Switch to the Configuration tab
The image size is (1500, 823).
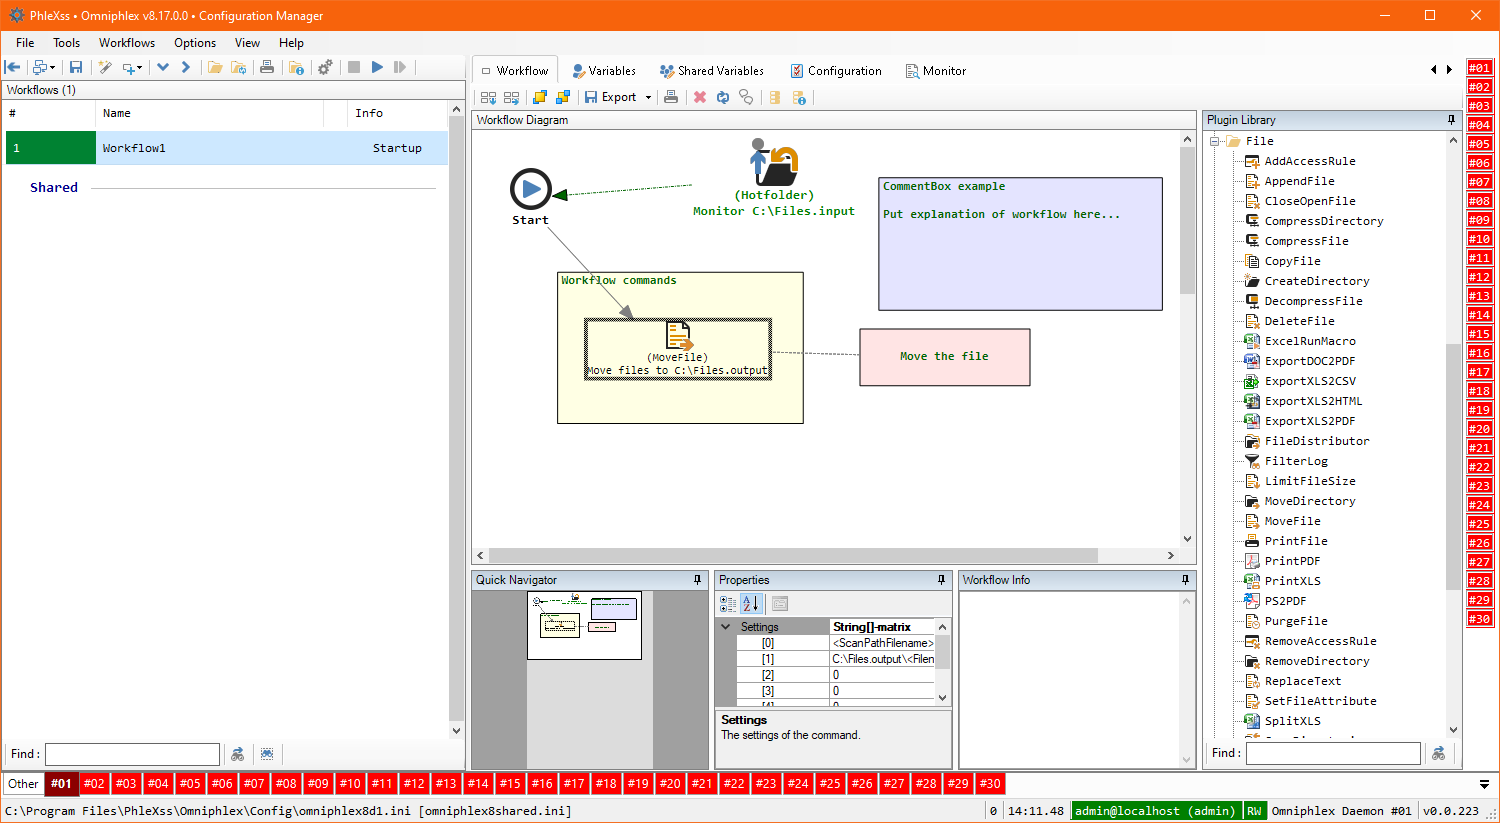[x=836, y=71]
